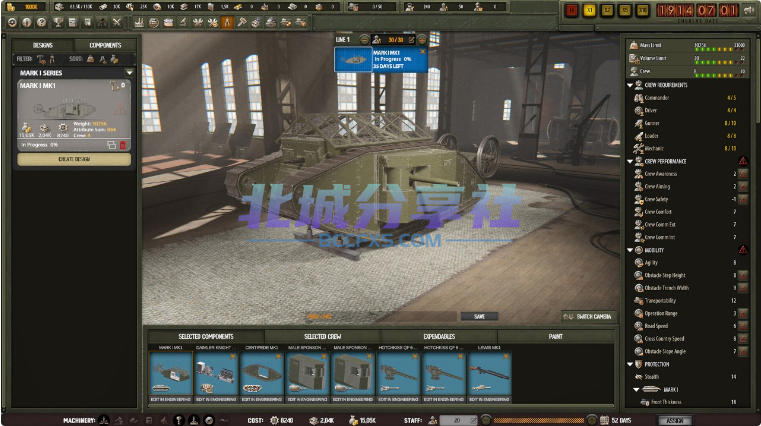Click the megaphone icon beside the date

tap(750, 11)
